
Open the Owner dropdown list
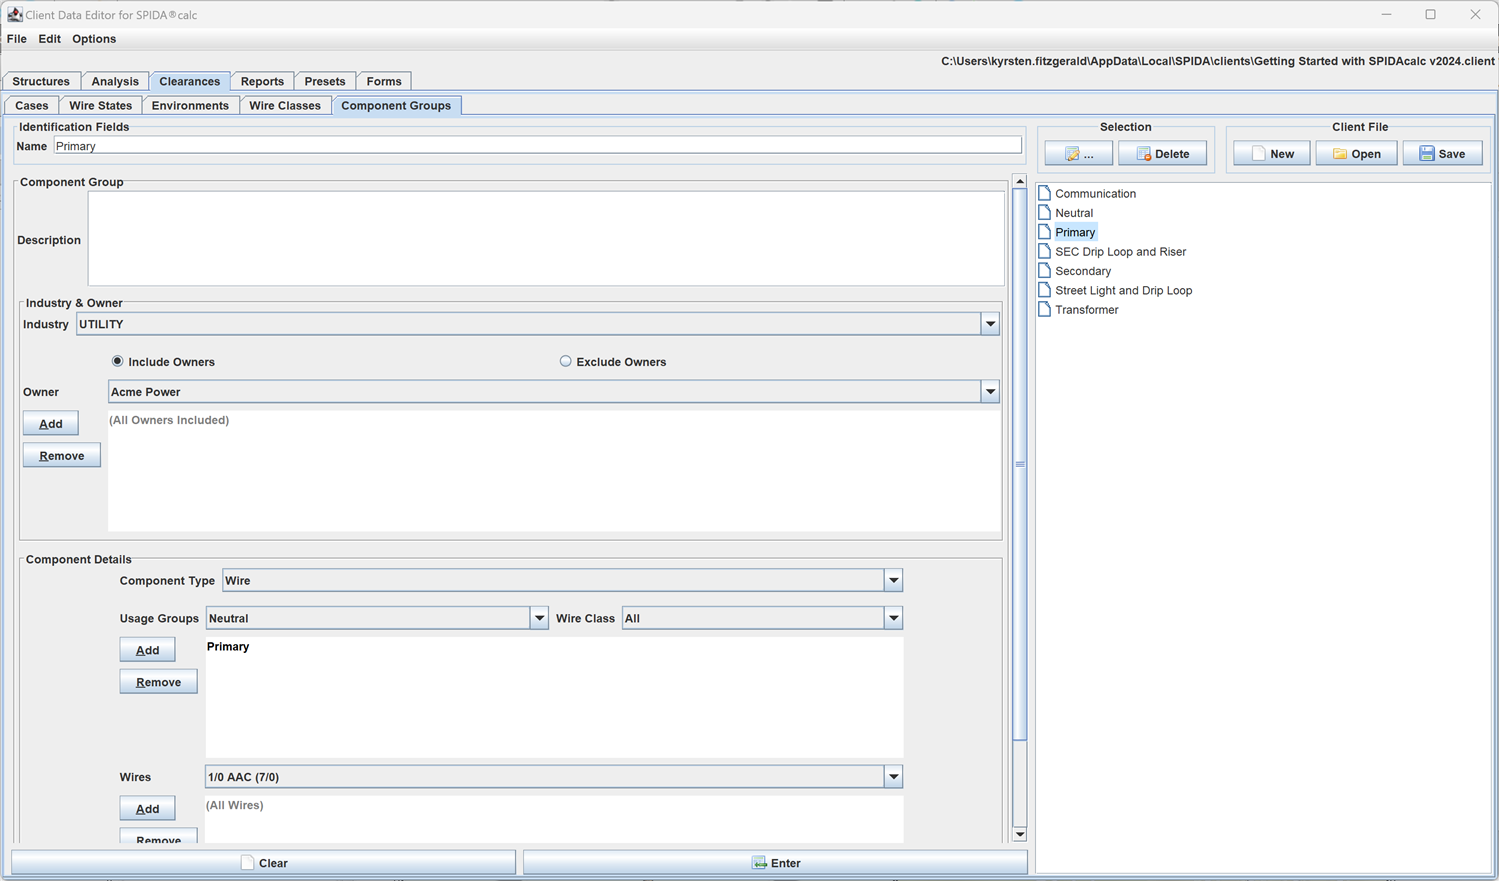tap(989, 392)
